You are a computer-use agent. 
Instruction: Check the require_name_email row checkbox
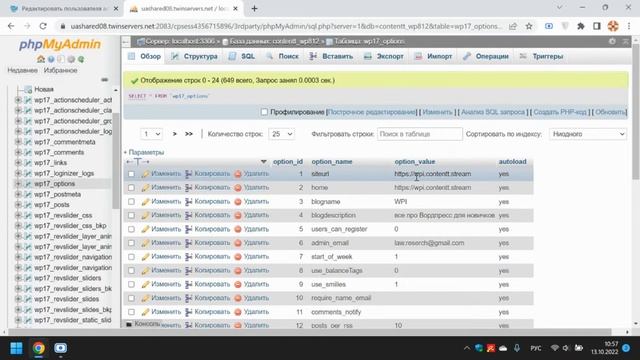point(131,298)
